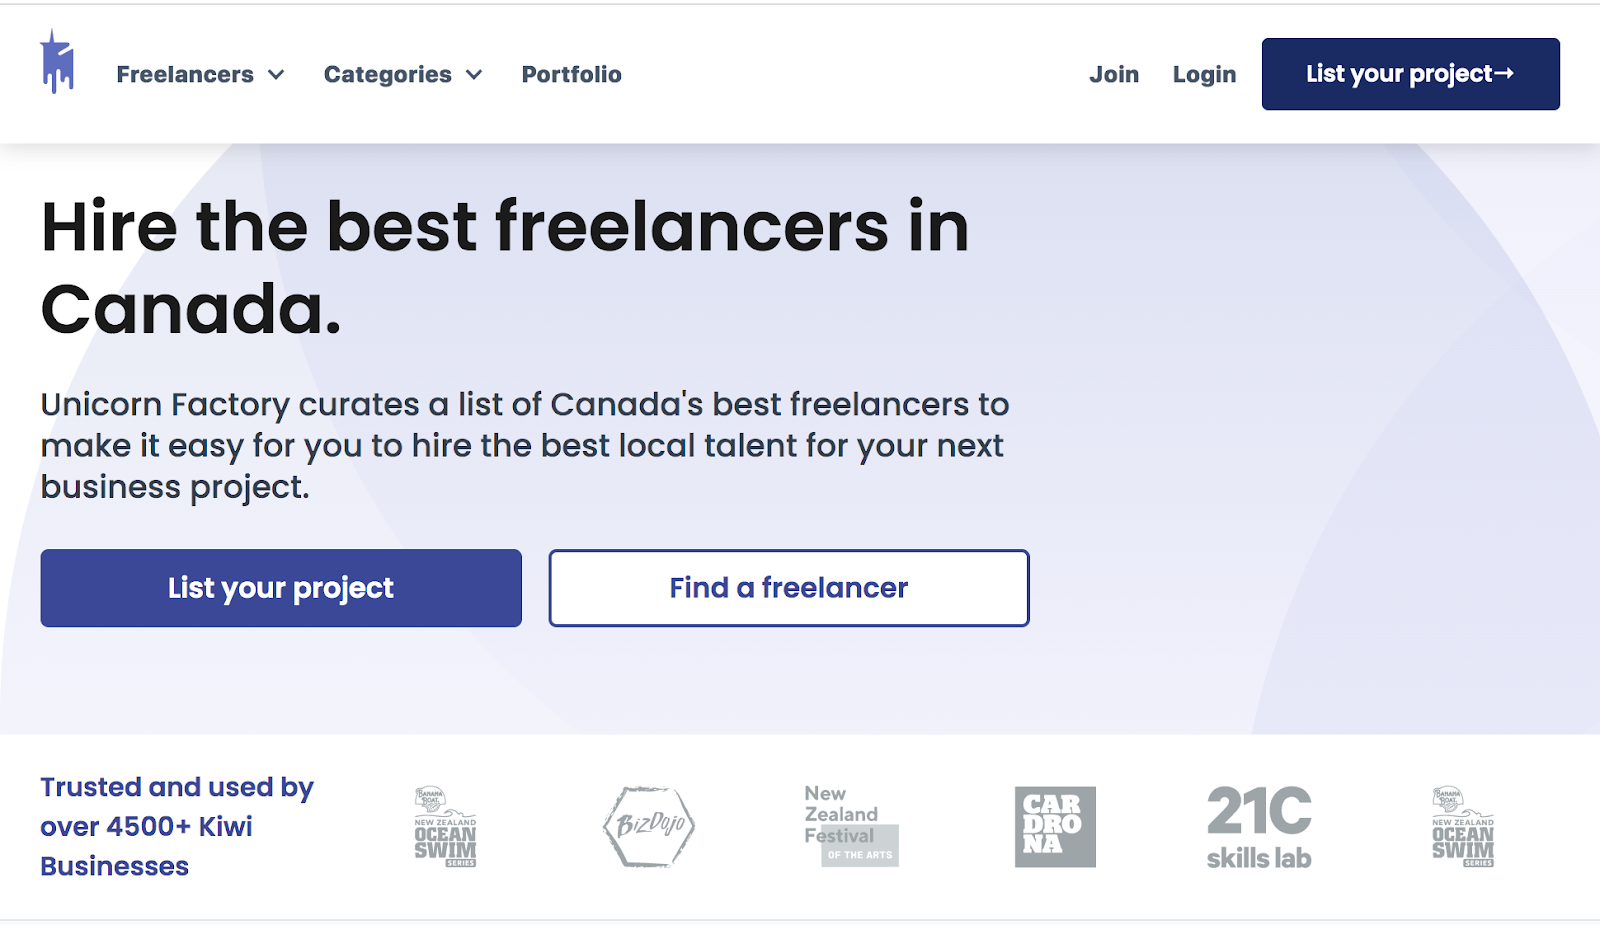This screenshot has height=925, width=1600.
Task: Click the first Ocean Swim series logo
Action: (x=445, y=826)
